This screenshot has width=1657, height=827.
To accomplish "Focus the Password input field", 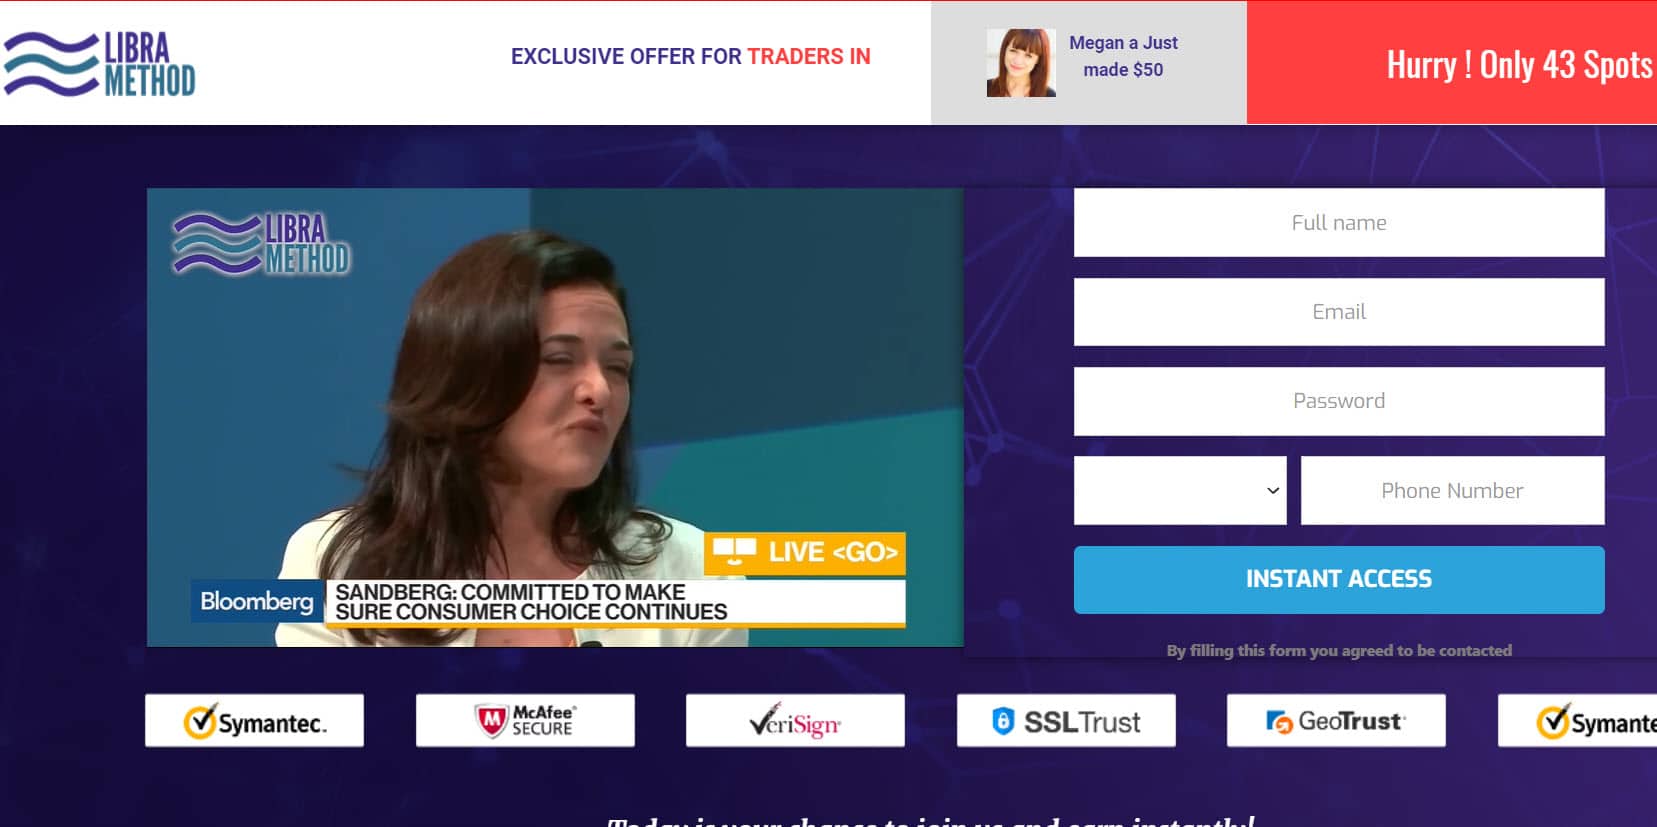I will [x=1339, y=401].
